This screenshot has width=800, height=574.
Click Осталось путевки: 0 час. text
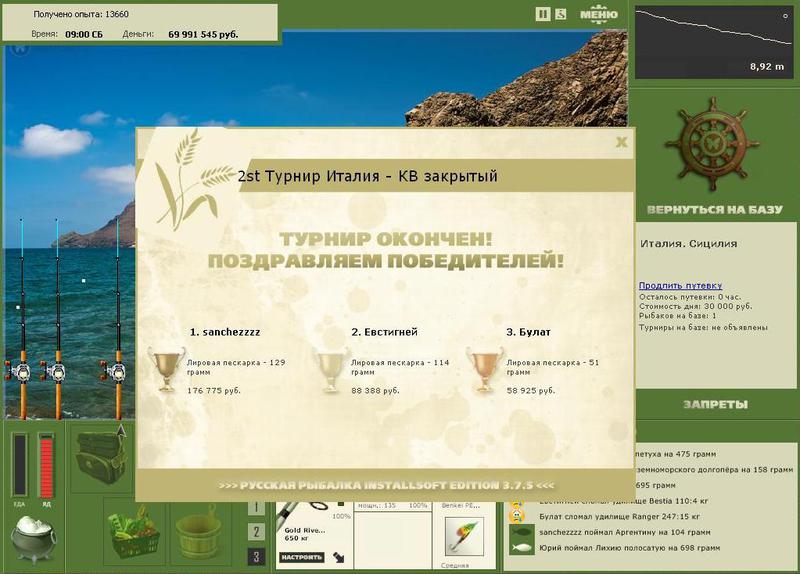690,297
